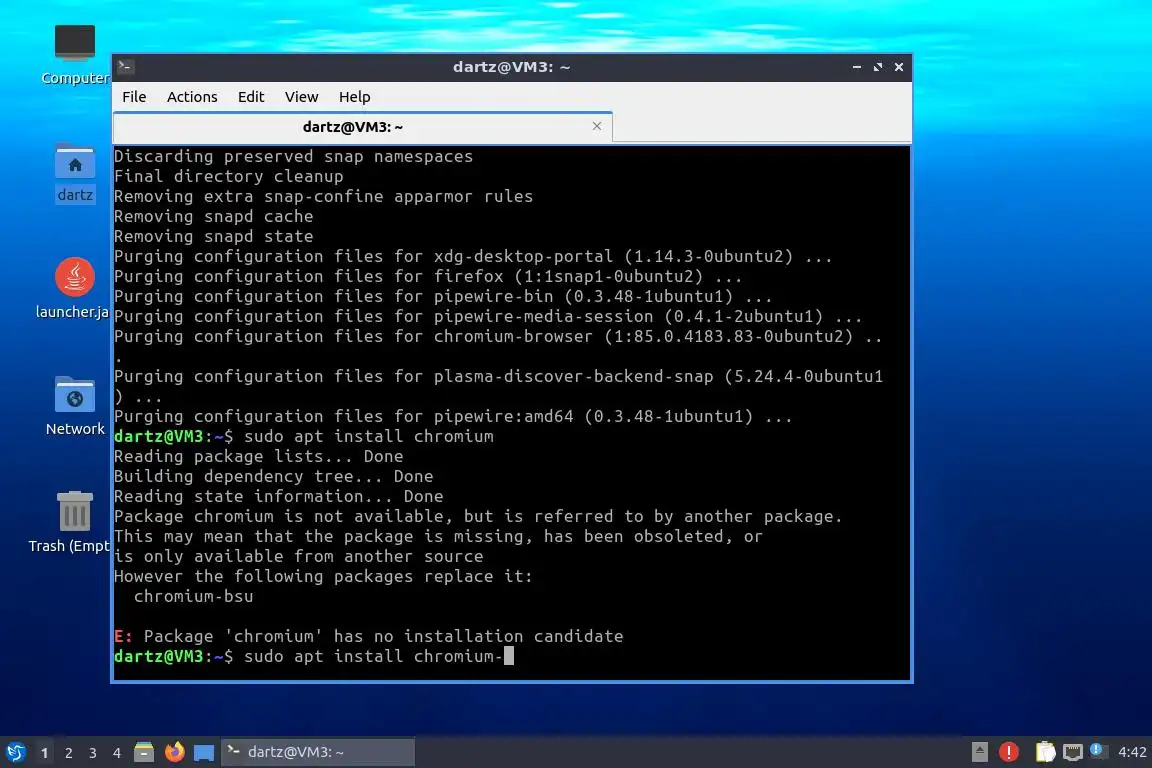Open the Computer desktop icon
This screenshot has width=1152, height=768.
click(x=75, y=54)
